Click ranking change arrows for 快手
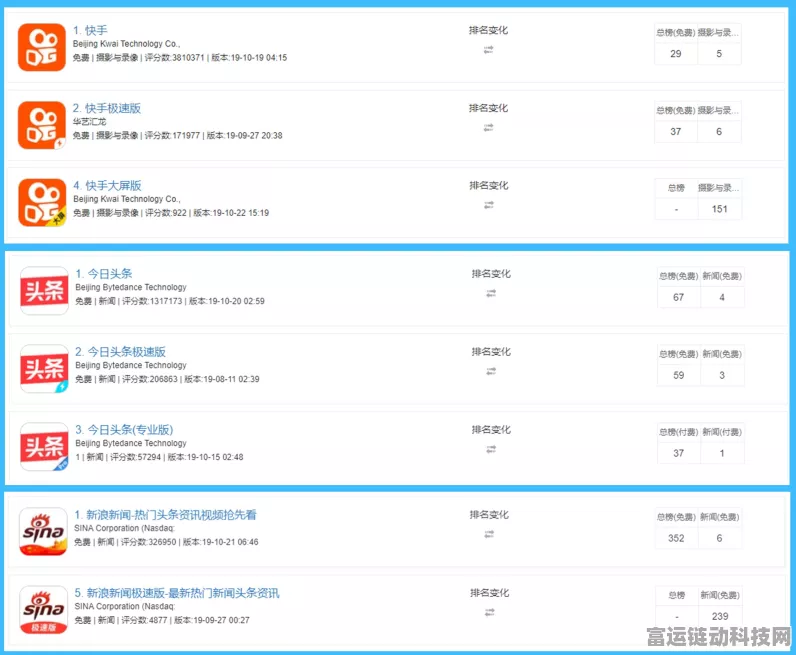796x655 pixels. coord(488,50)
